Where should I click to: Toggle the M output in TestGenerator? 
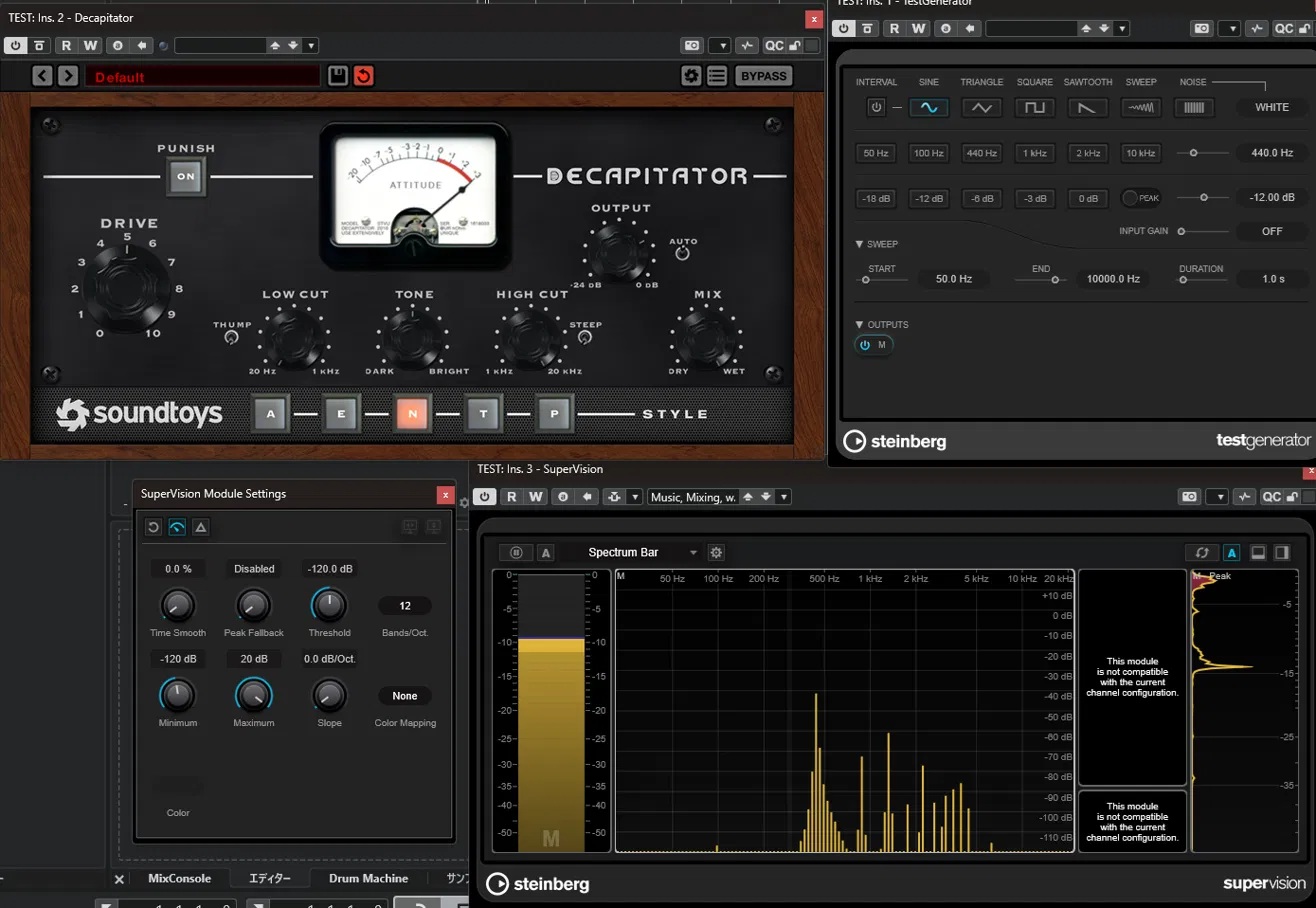pyautogui.click(x=873, y=345)
